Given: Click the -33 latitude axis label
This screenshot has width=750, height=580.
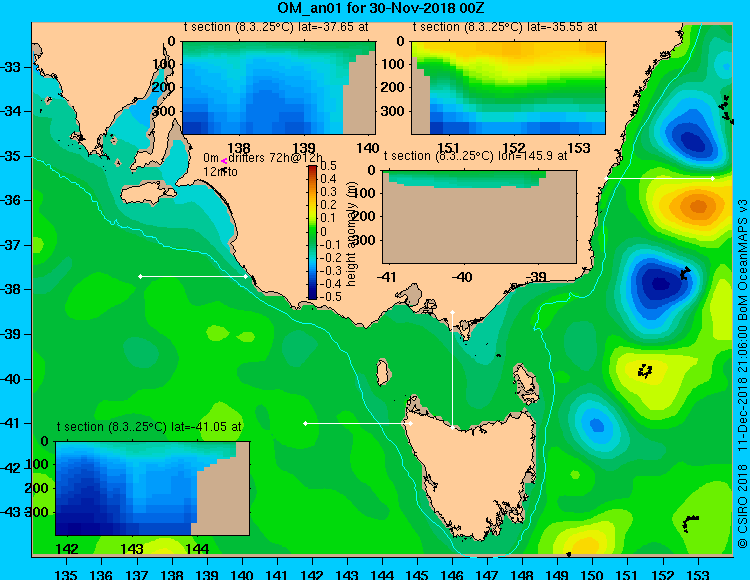Looking at the screenshot, I should [11, 67].
